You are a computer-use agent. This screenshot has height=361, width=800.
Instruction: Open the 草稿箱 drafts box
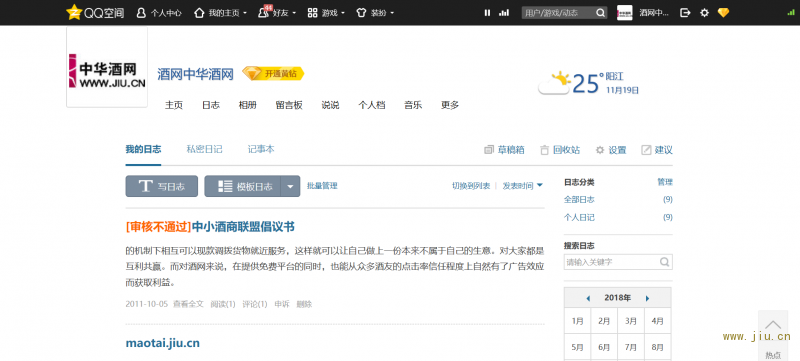[x=504, y=150]
